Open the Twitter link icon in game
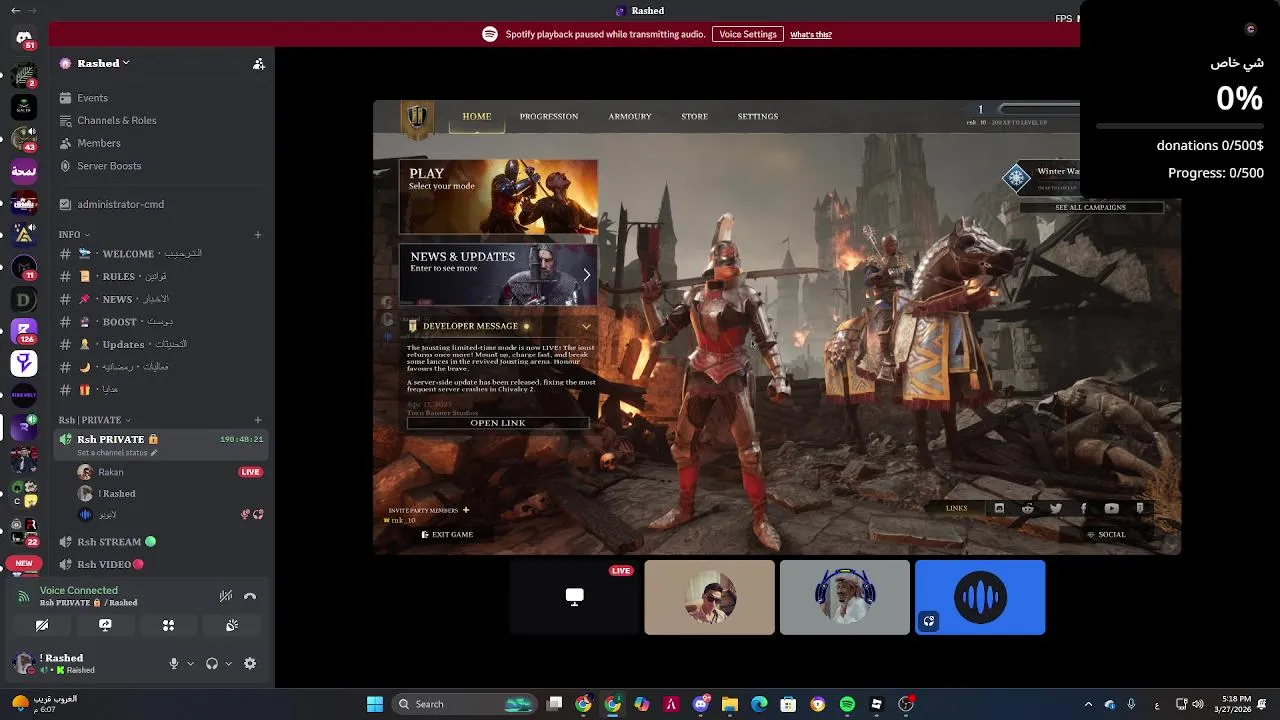 [1056, 508]
